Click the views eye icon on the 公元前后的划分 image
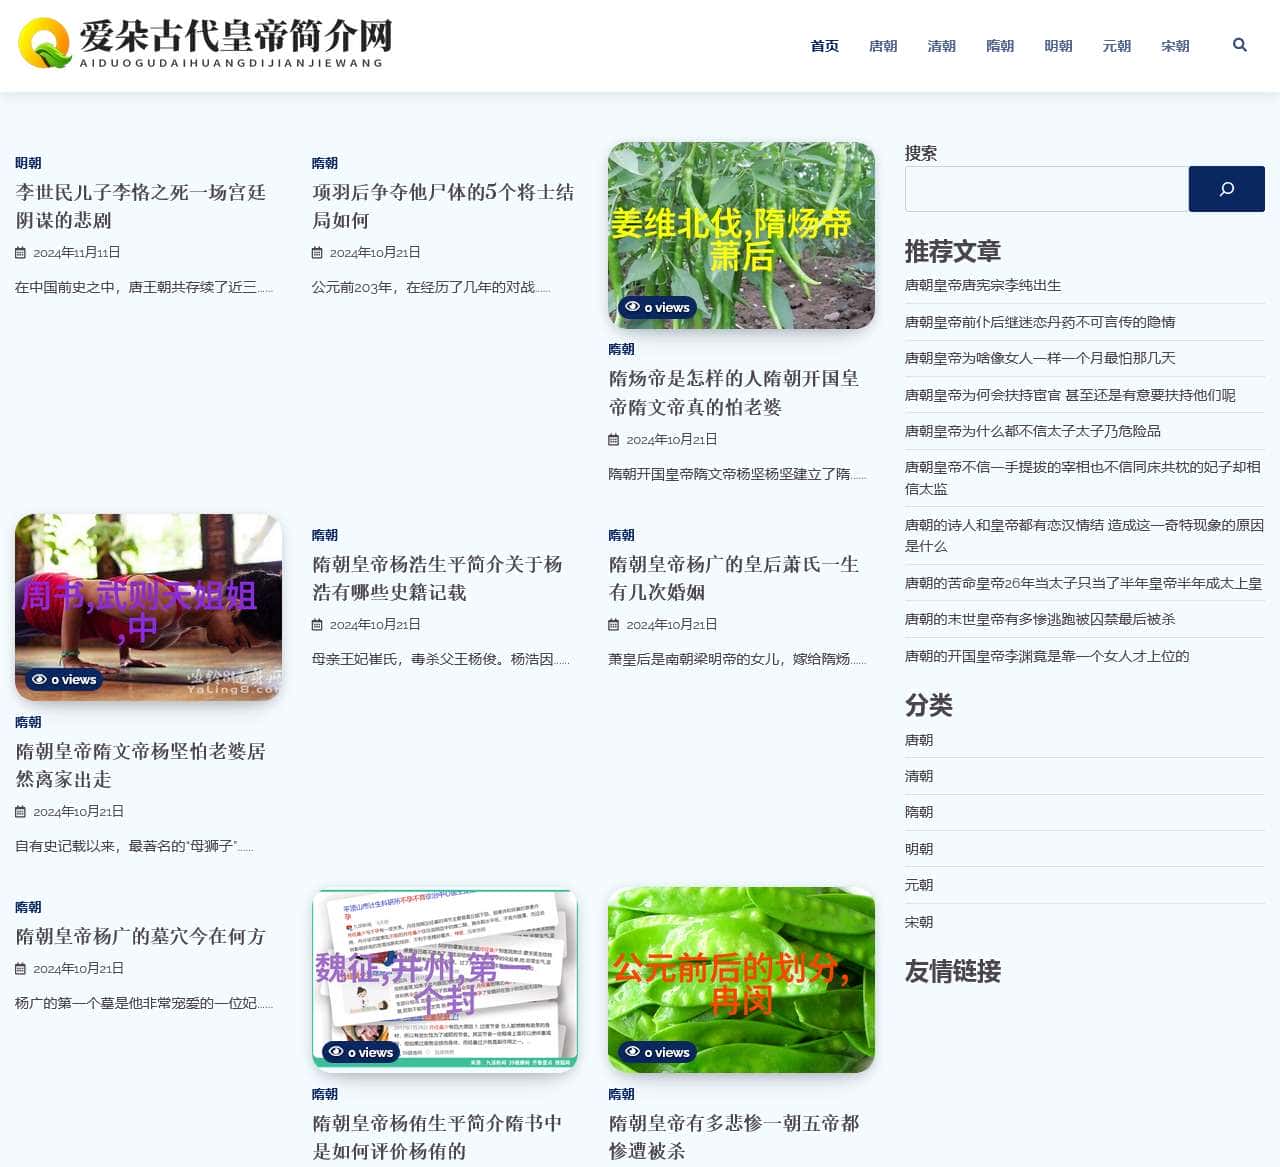Screen dimensions: 1280x1167 tap(633, 1052)
